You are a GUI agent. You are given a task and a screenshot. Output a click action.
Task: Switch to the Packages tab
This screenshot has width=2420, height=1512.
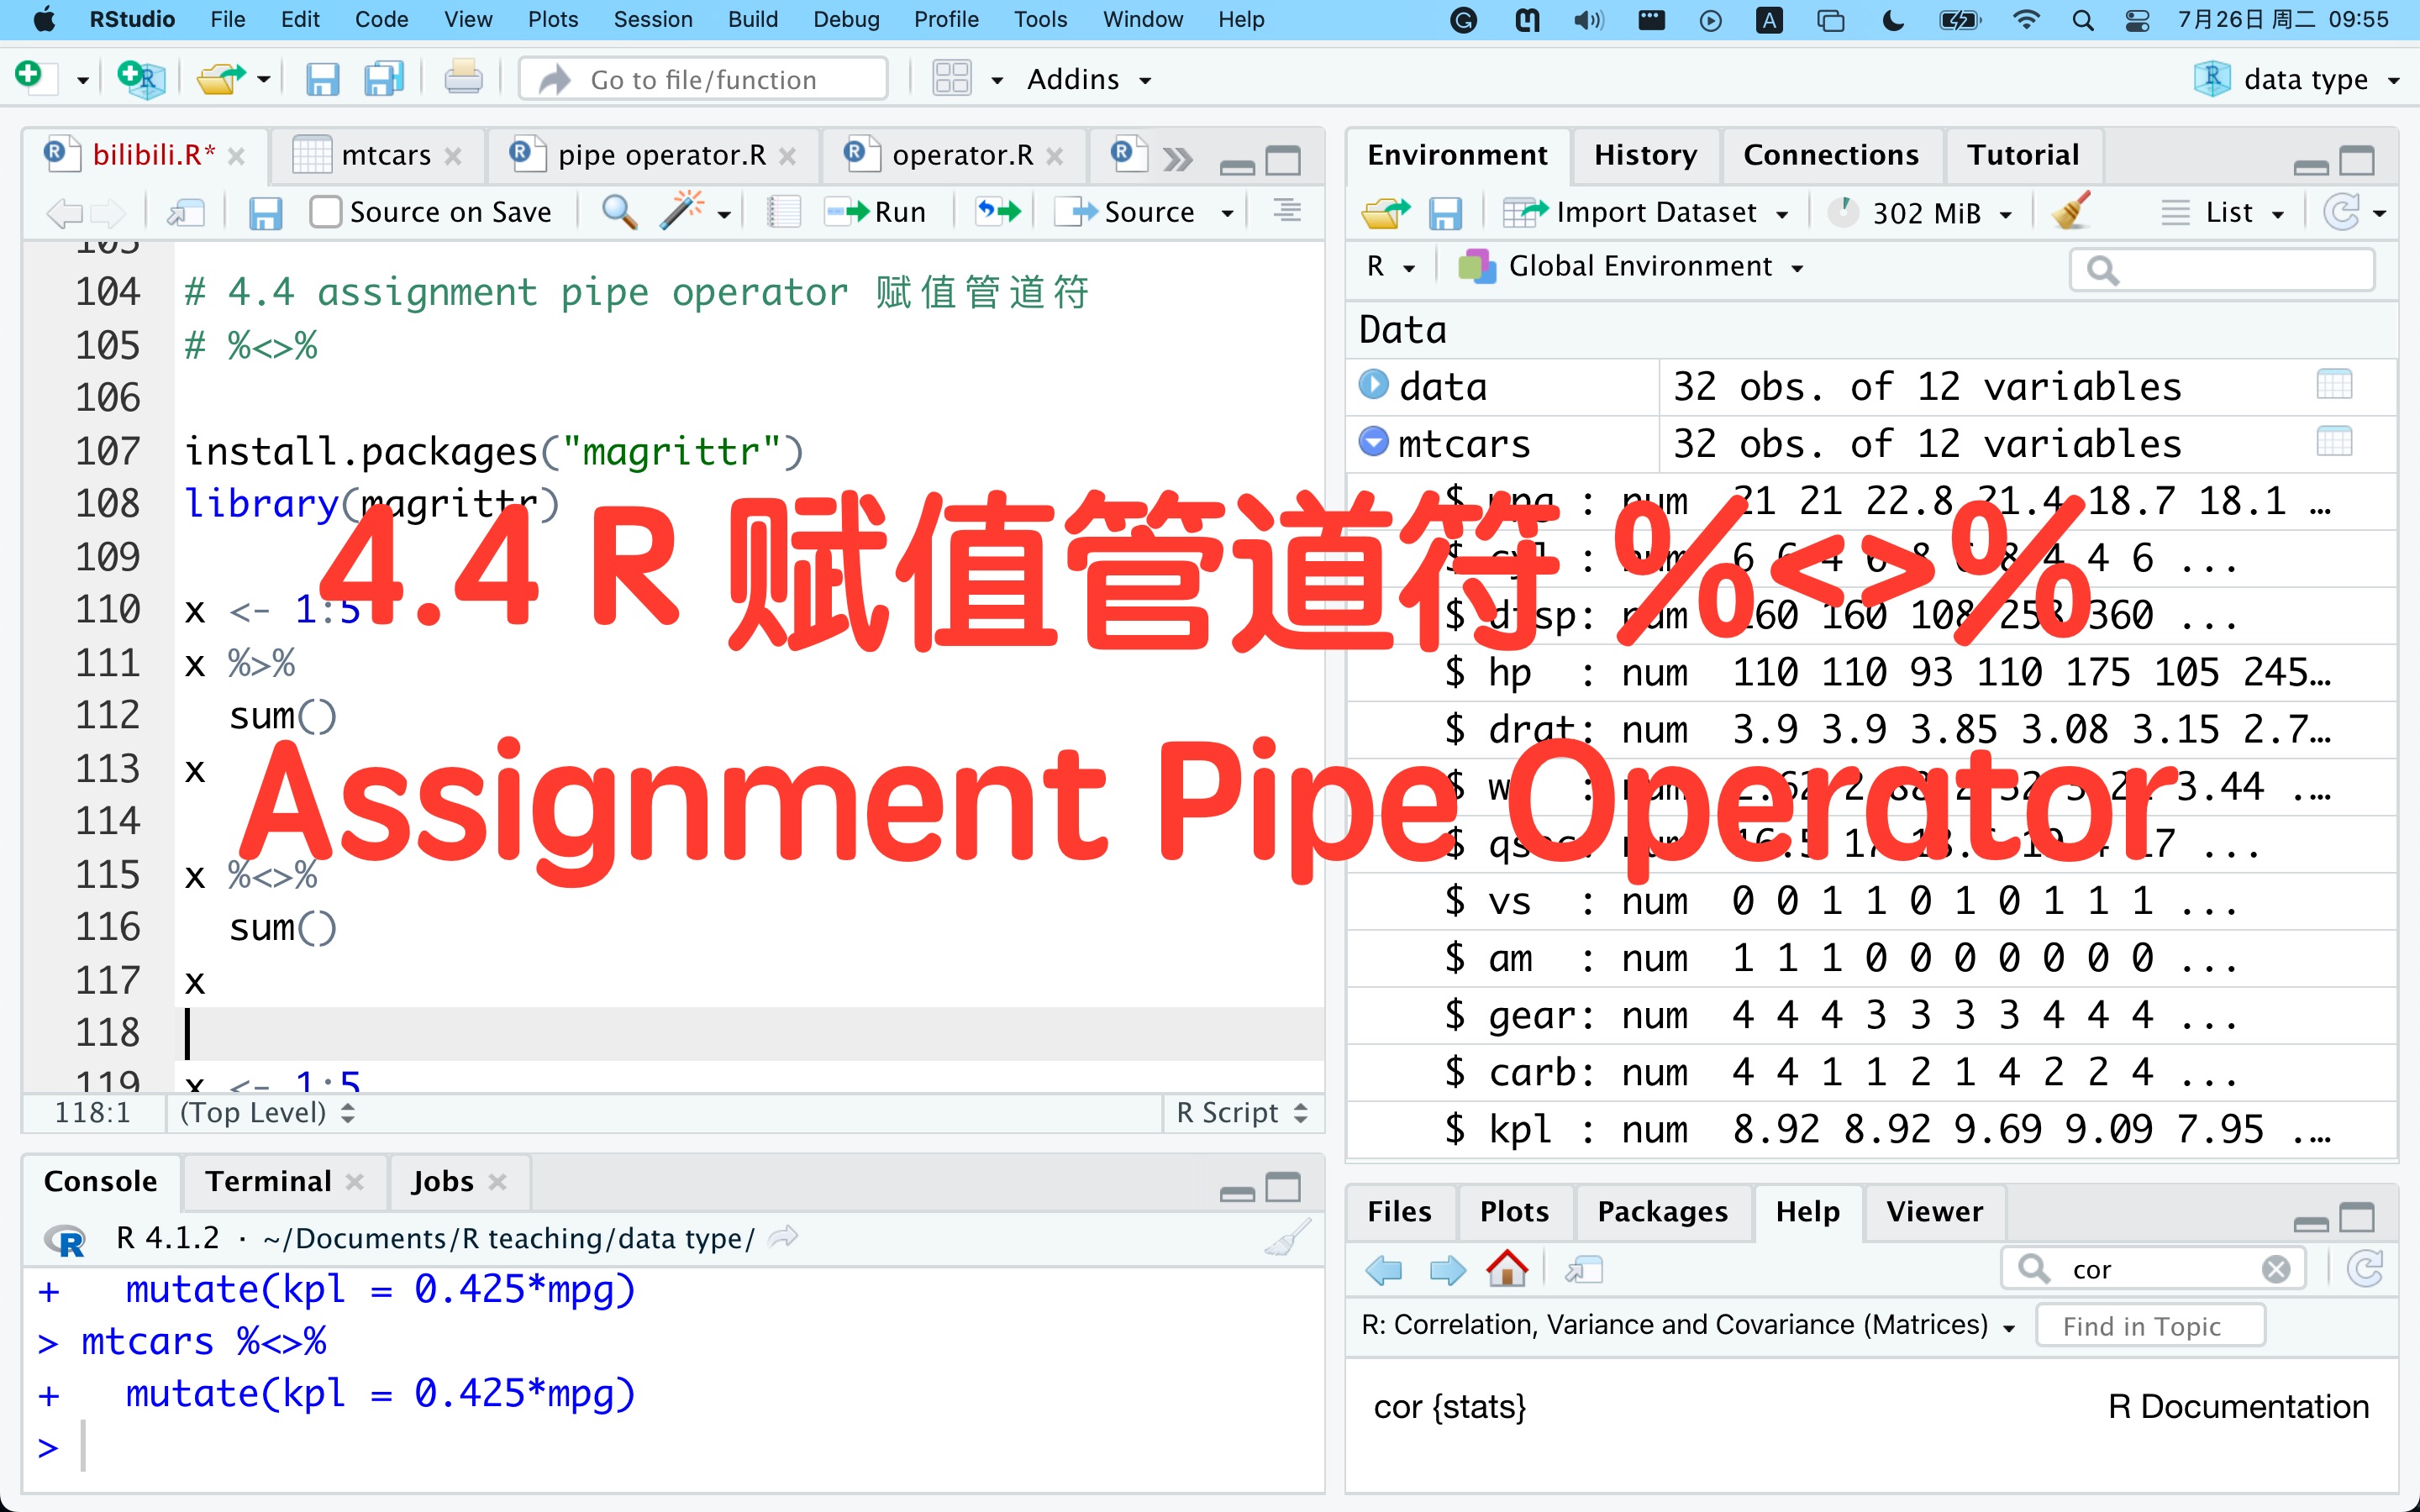(1662, 1212)
